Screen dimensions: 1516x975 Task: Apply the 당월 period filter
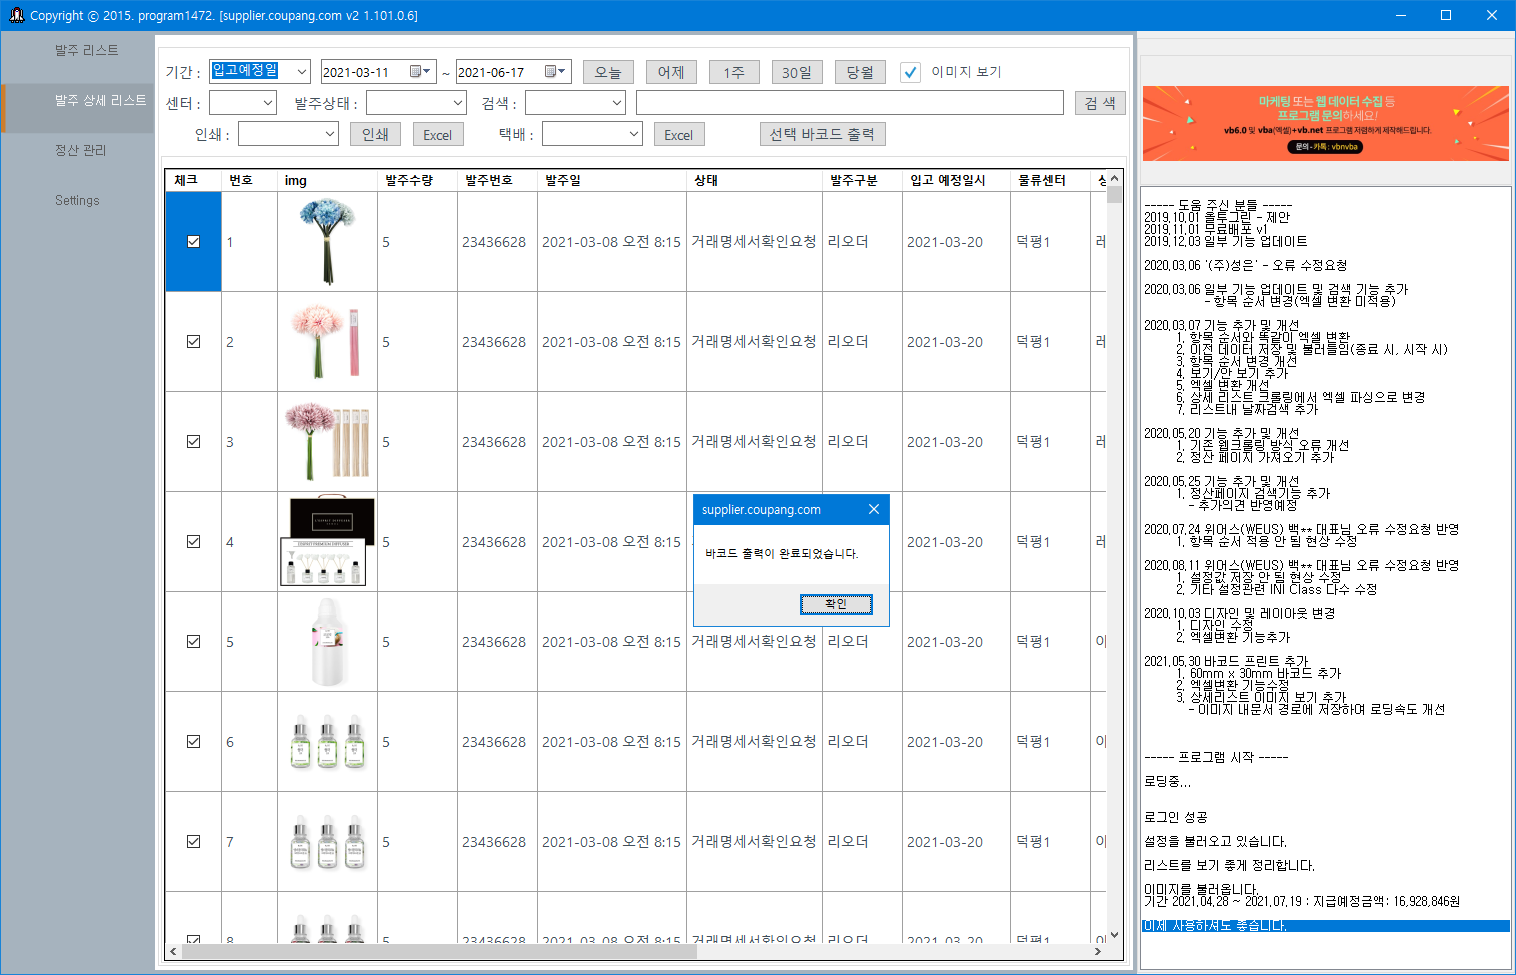tap(859, 71)
